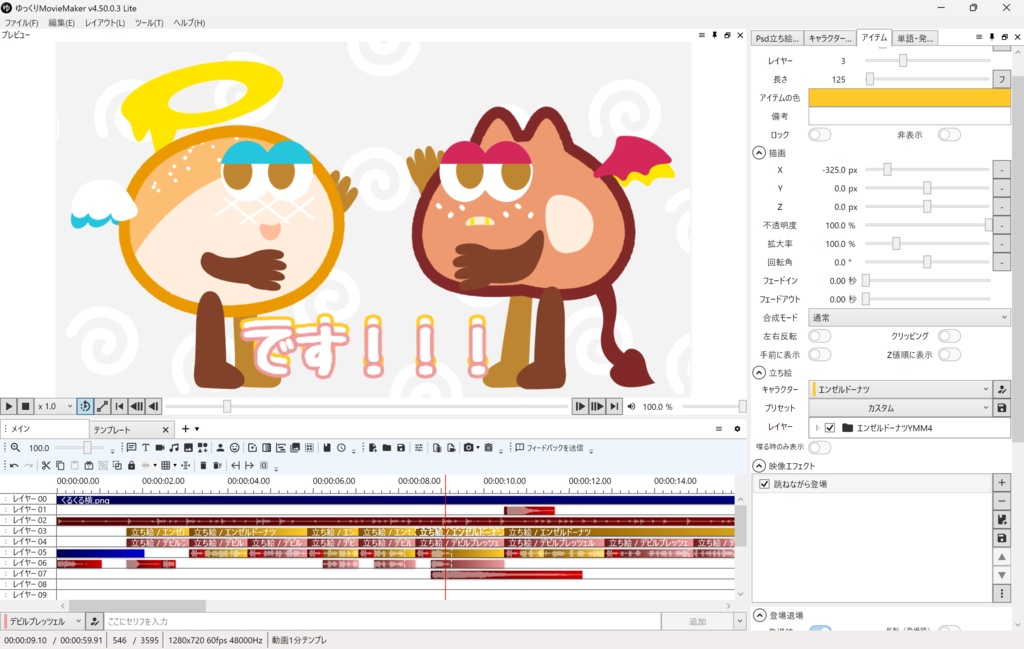
Task: Remove video effect with minus button
Action: tap(1002, 501)
